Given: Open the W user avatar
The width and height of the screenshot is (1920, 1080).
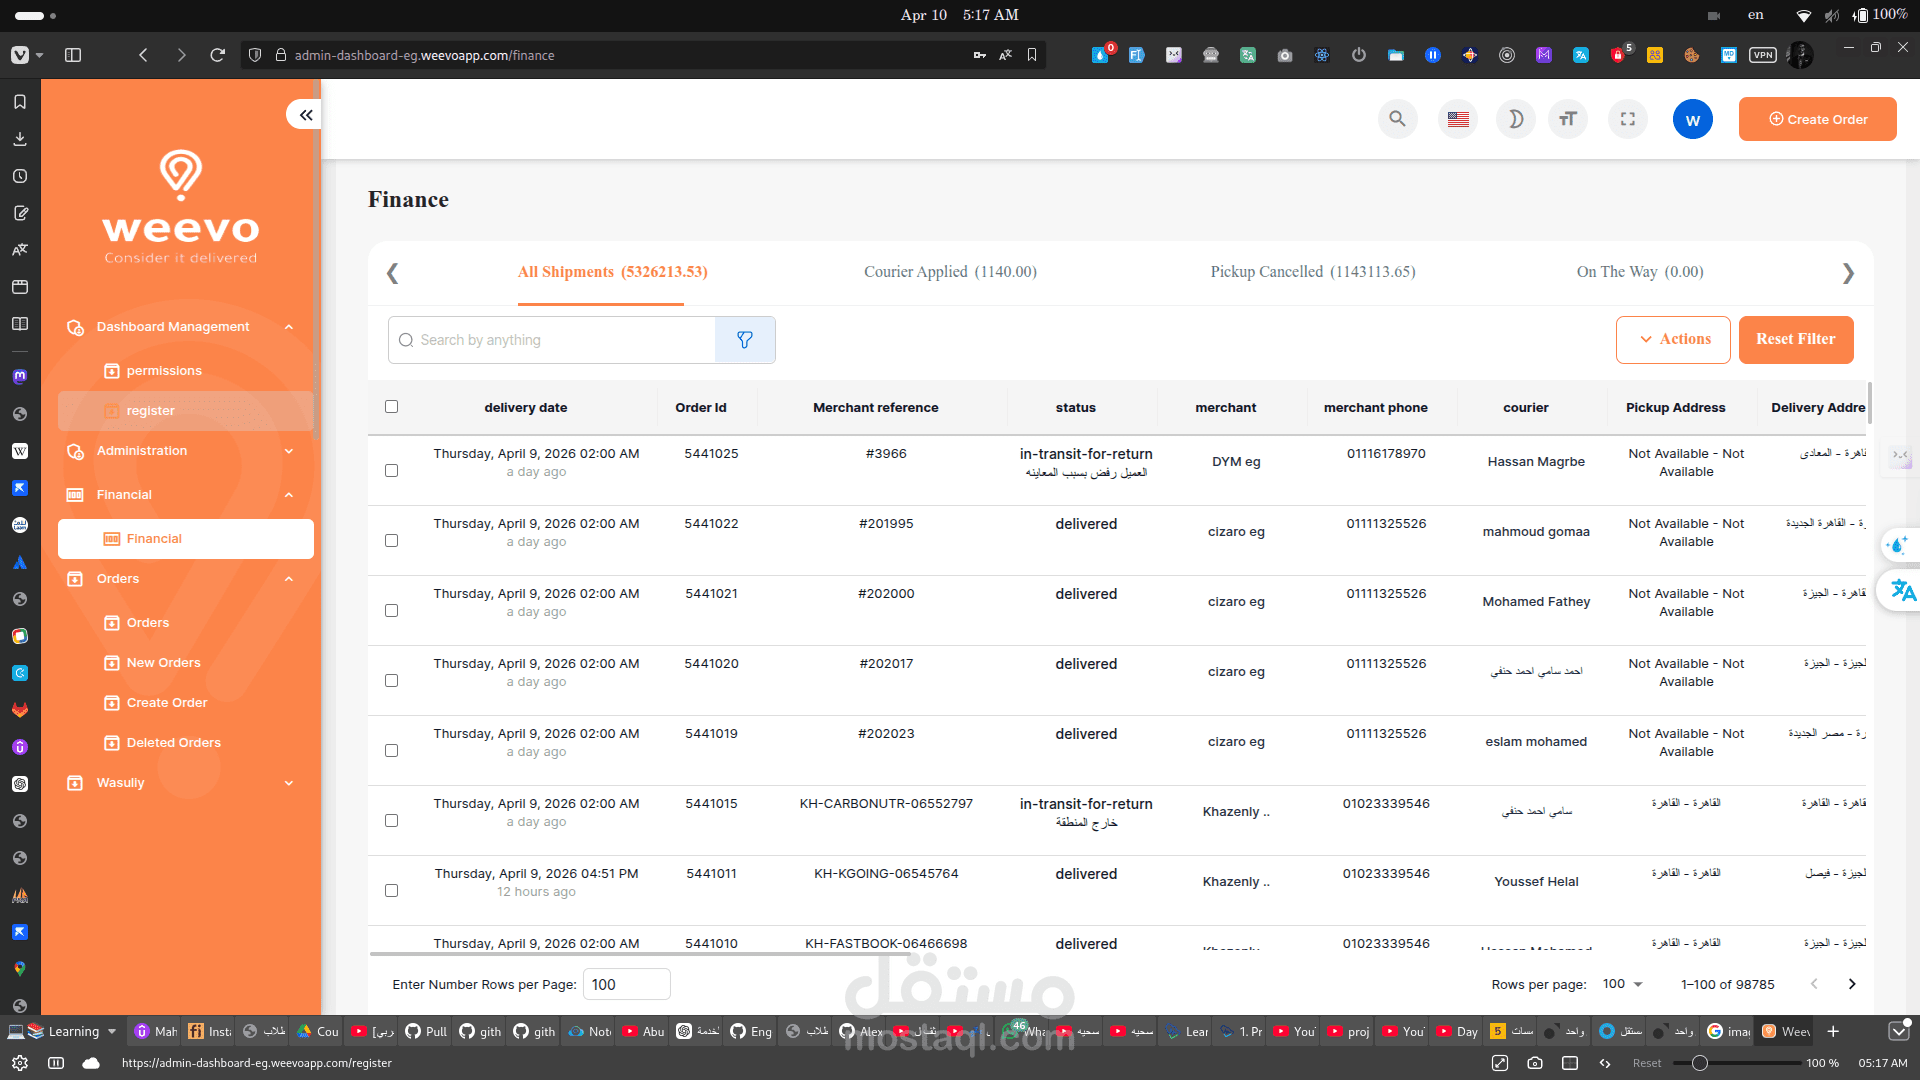Looking at the screenshot, I should 1692,119.
